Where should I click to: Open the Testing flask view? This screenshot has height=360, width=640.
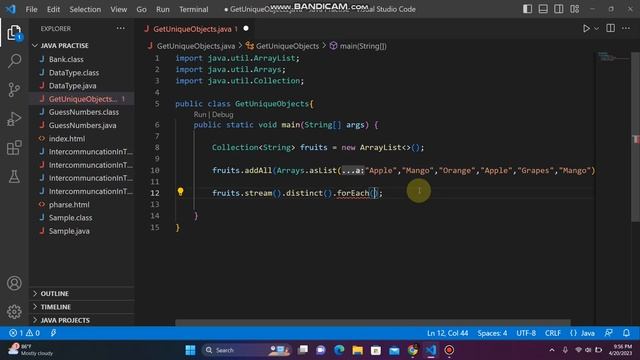pyautogui.click(x=14, y=176)
